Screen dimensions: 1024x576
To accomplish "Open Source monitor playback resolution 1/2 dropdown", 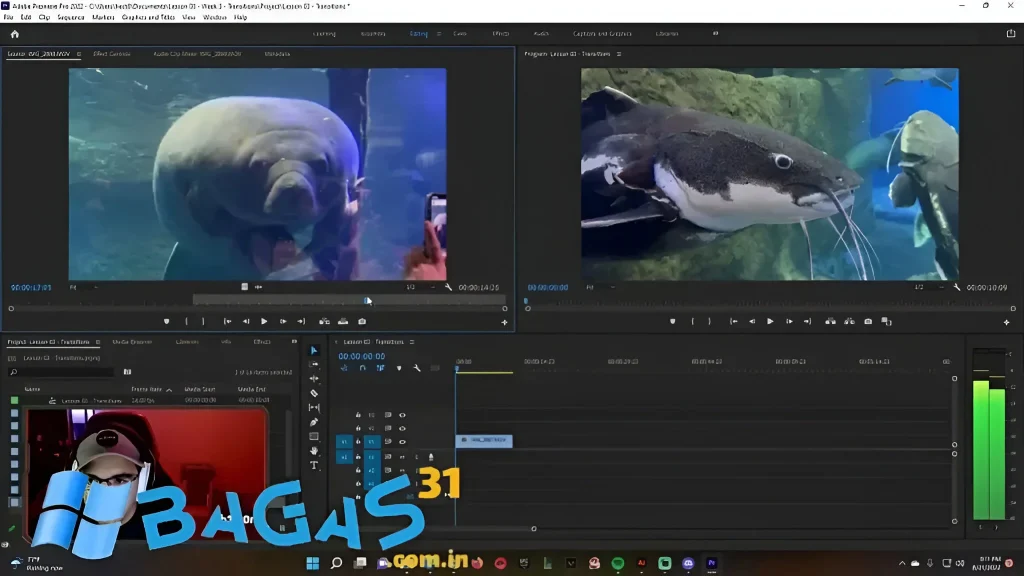I will 421,287.
